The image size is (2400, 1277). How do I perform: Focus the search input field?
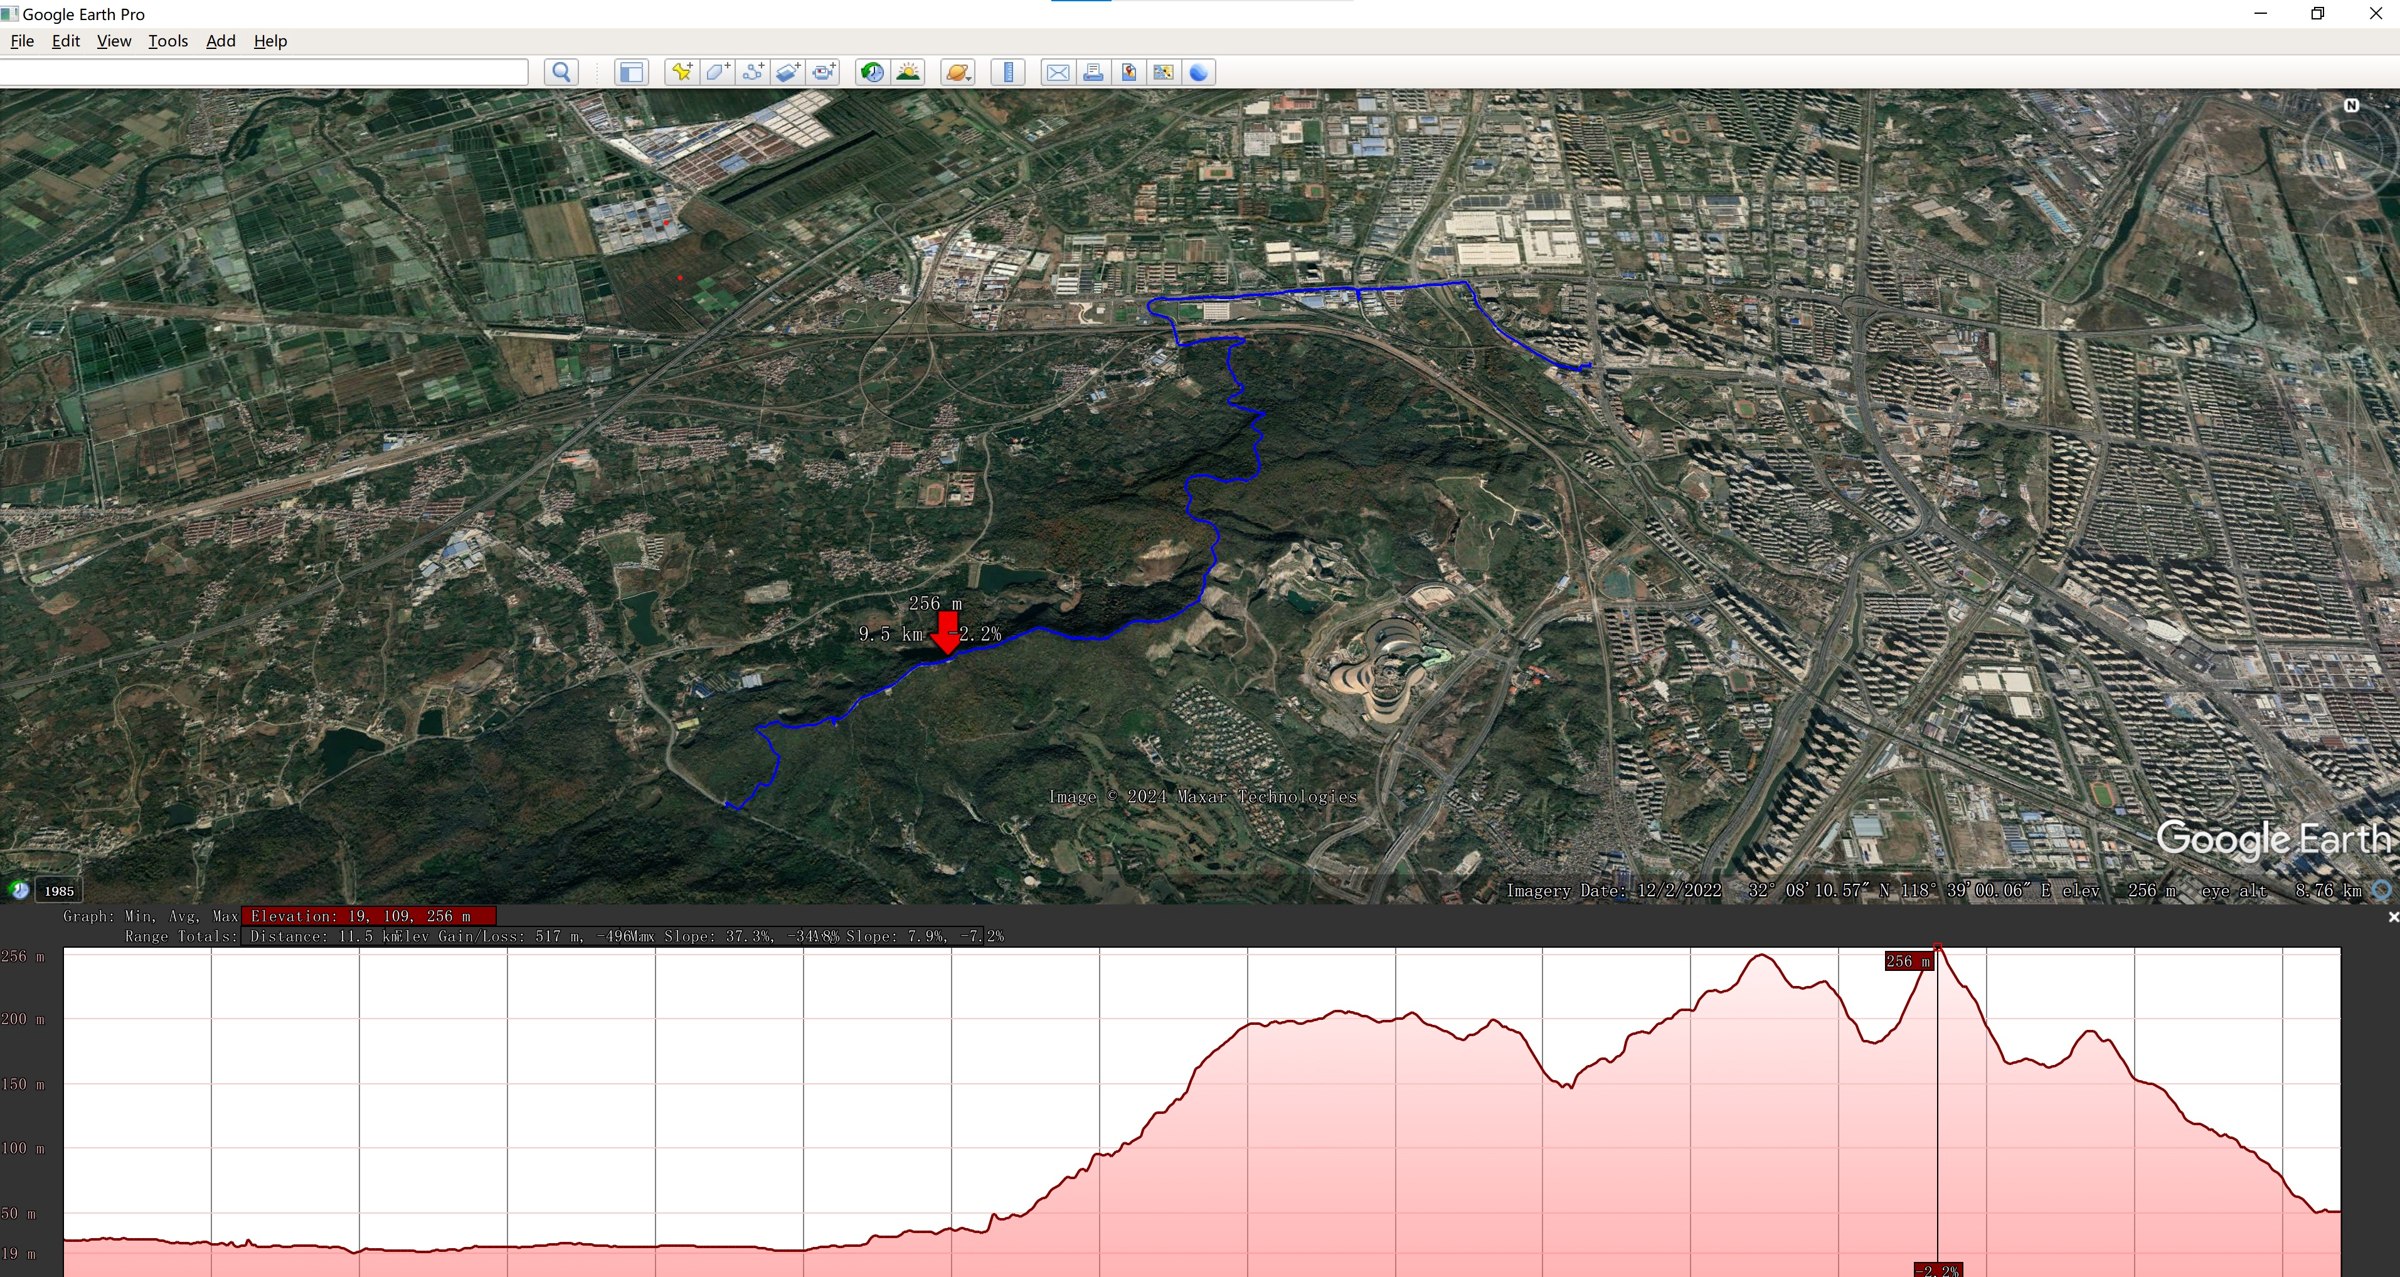coord(264,72)
